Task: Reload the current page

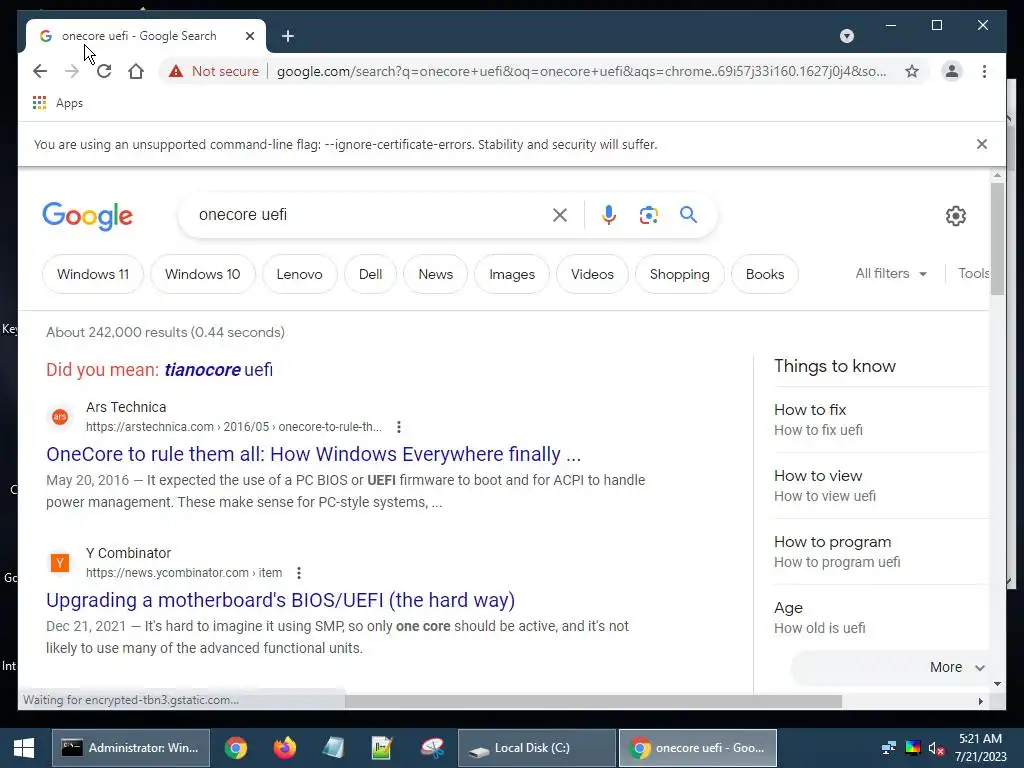Action: click(x=104, y=71)
